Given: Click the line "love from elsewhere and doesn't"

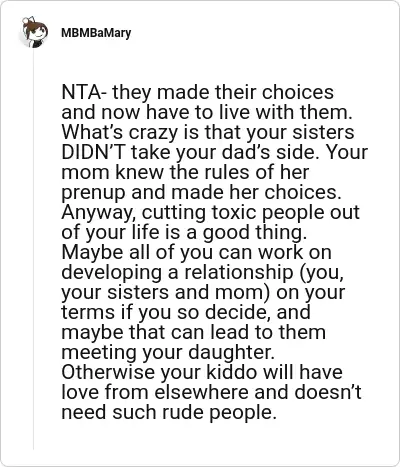Looking at the screenshot, I should (x=211, y=392).
